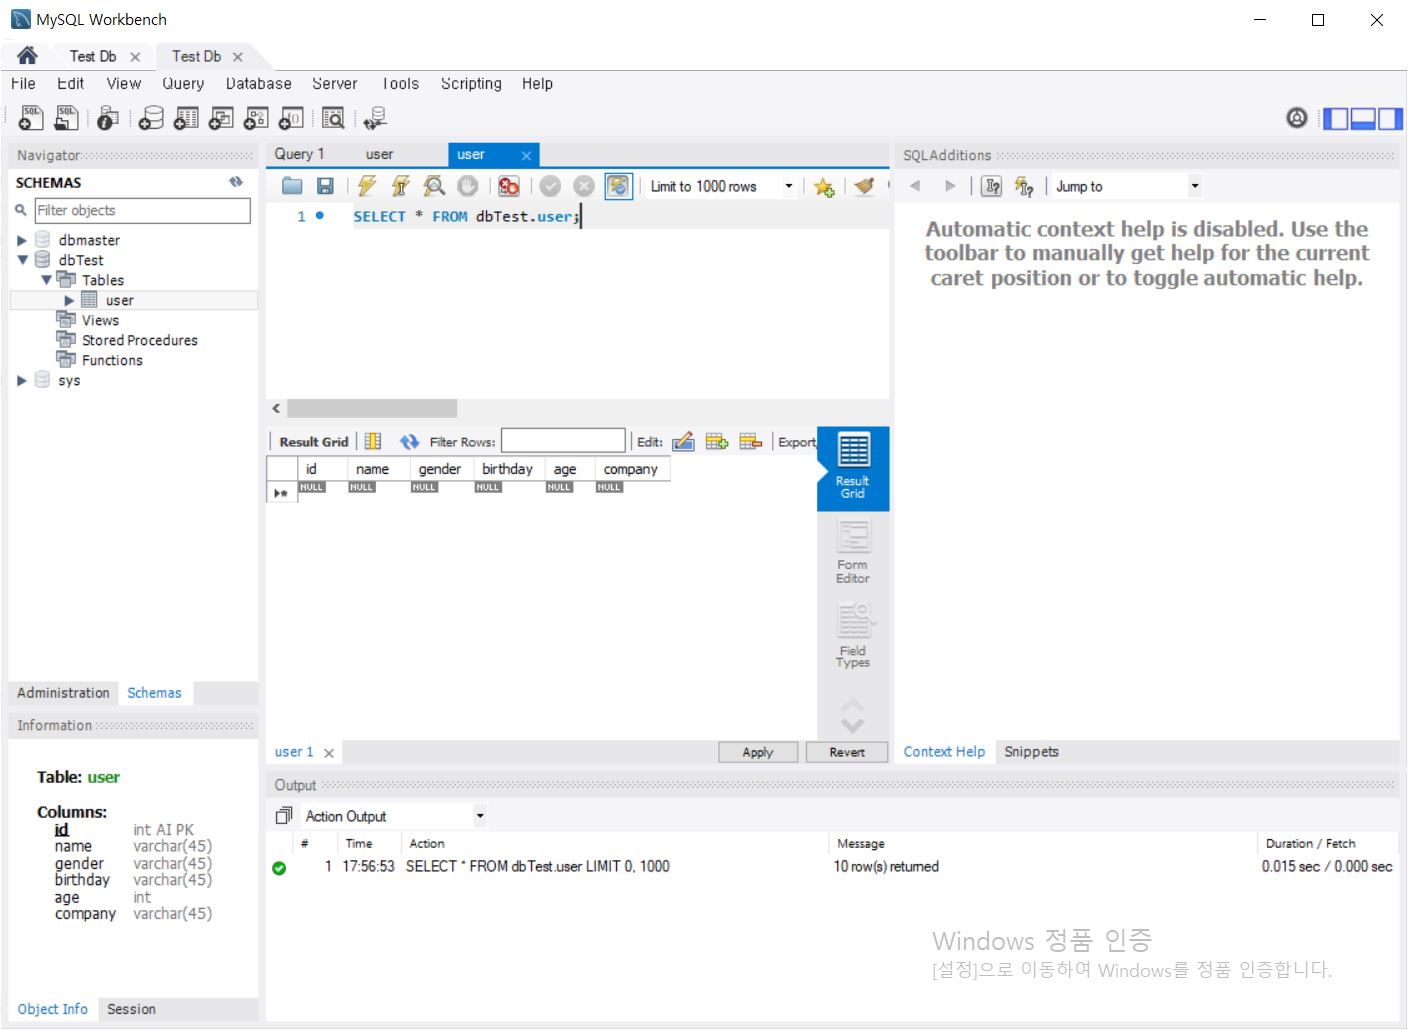Open script file folder icon in editor

pyautogui.click(x=292, y=186)
